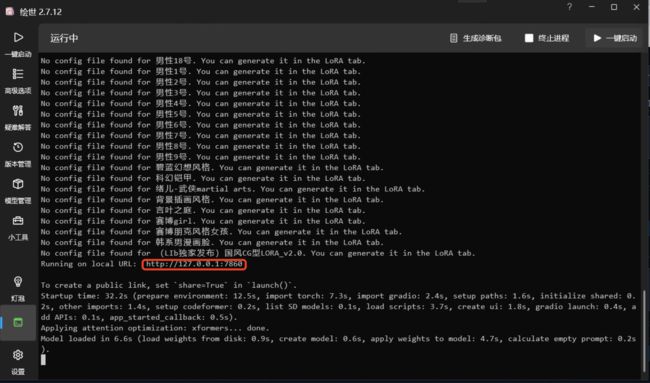Image resolution: width=650 pixels, height=383 pixels.
Task: Minimize the 绘世 launcher window
Action: pos(592,7)
